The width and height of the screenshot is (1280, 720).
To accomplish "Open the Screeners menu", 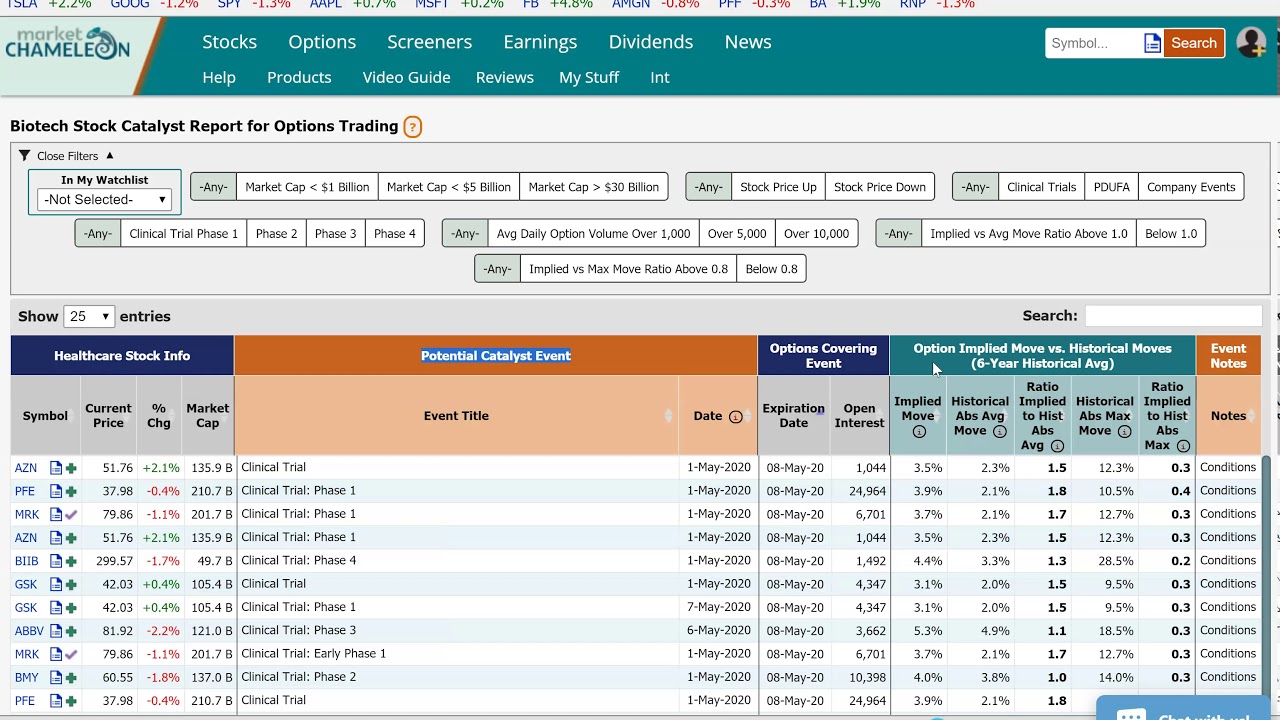I will point(429,42).
